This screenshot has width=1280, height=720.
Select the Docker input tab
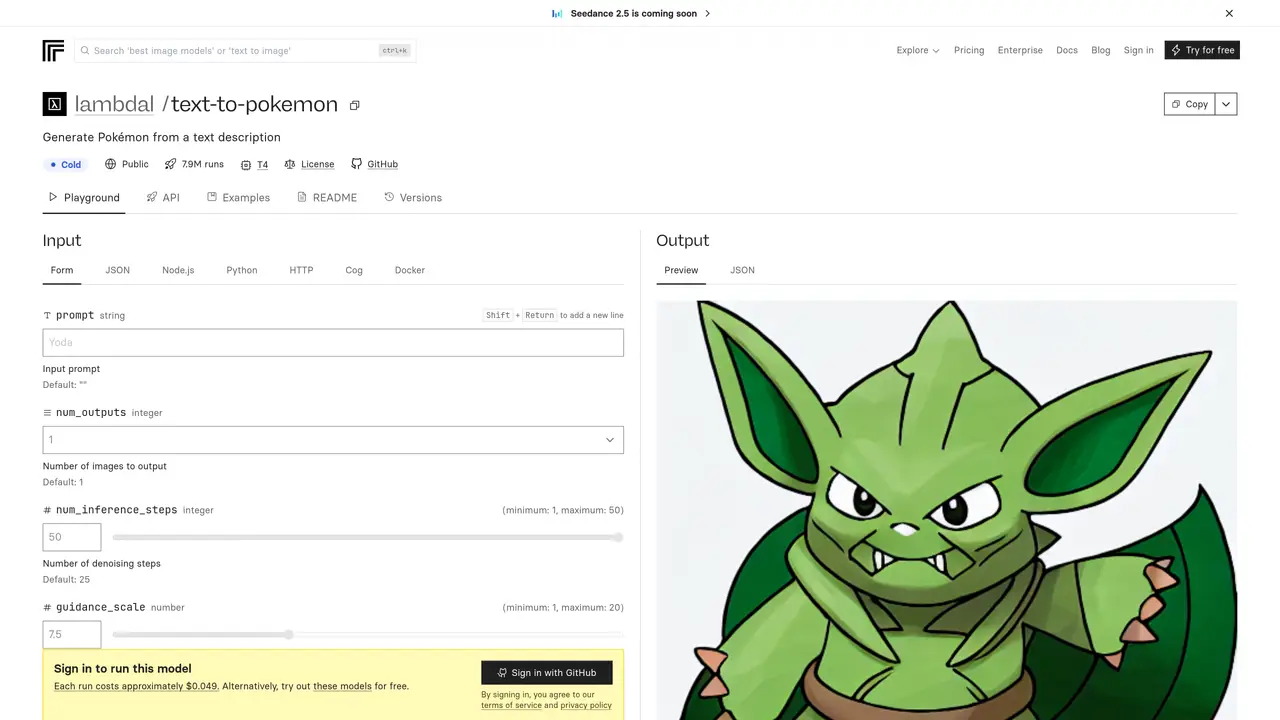coord(410,270)
